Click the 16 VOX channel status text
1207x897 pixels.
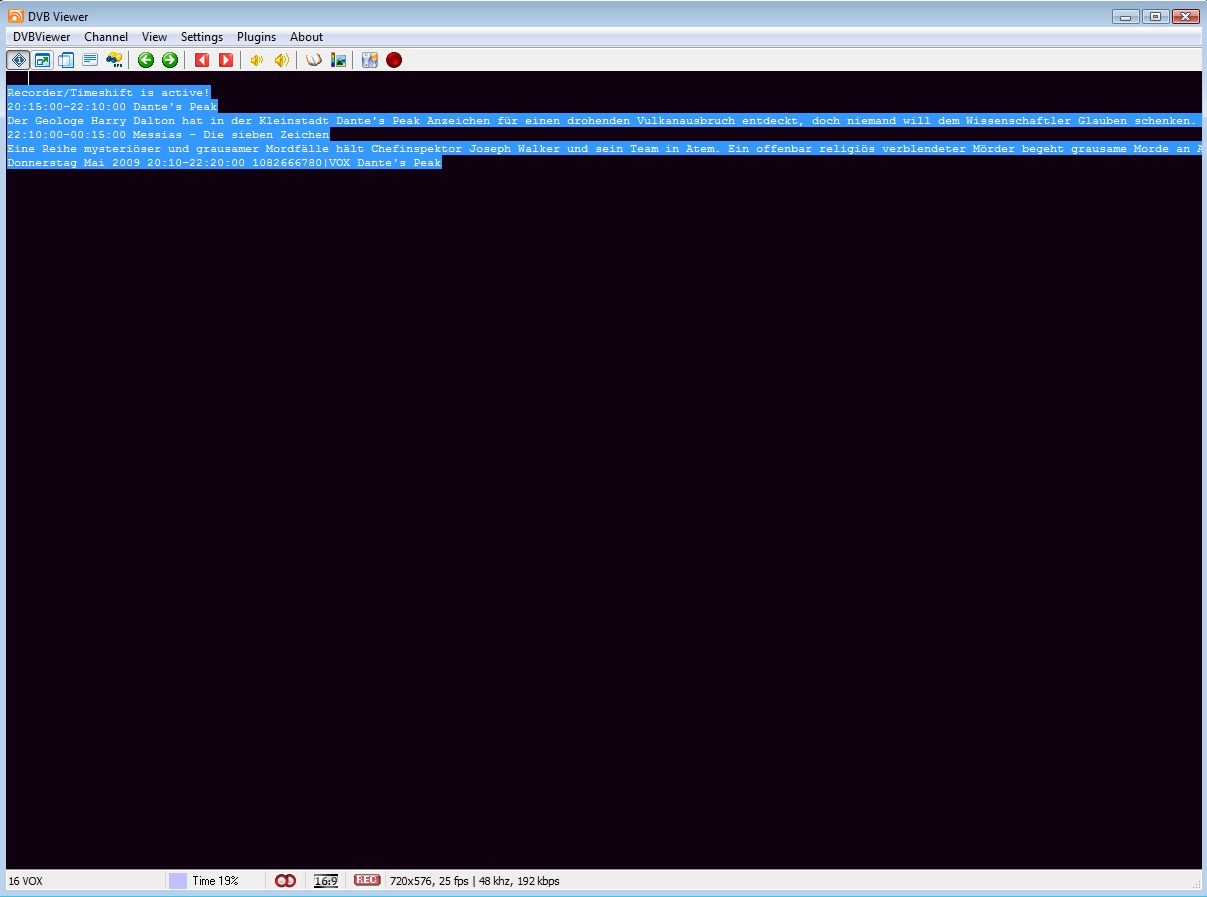click(26, 881)
